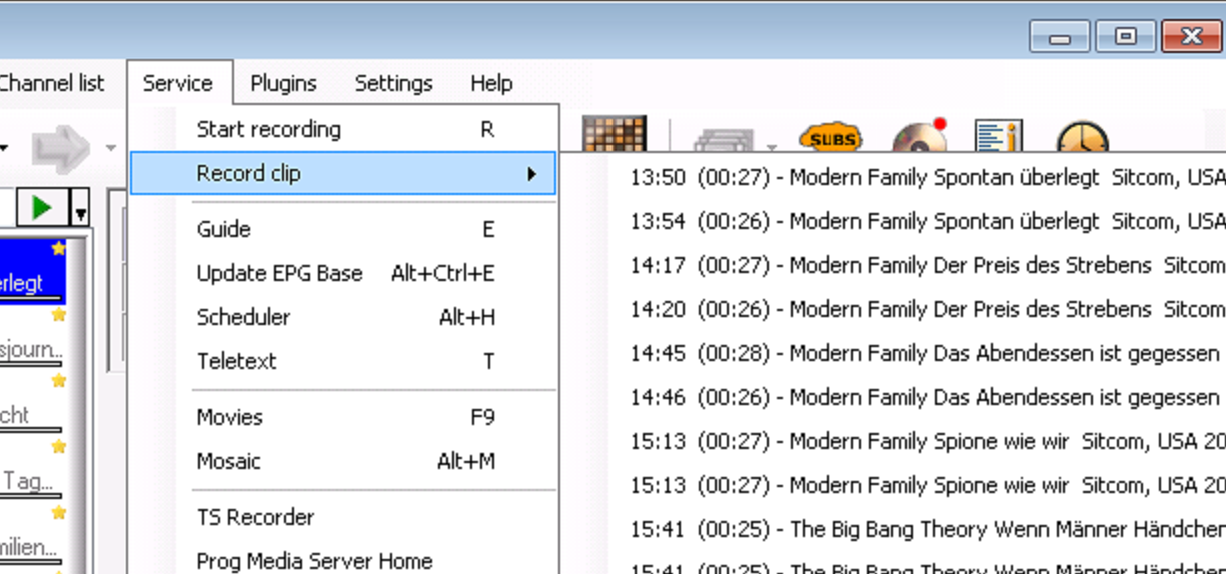Click the grey forward arrow icon
The image size is (1226, 574).
pos(60,149)
